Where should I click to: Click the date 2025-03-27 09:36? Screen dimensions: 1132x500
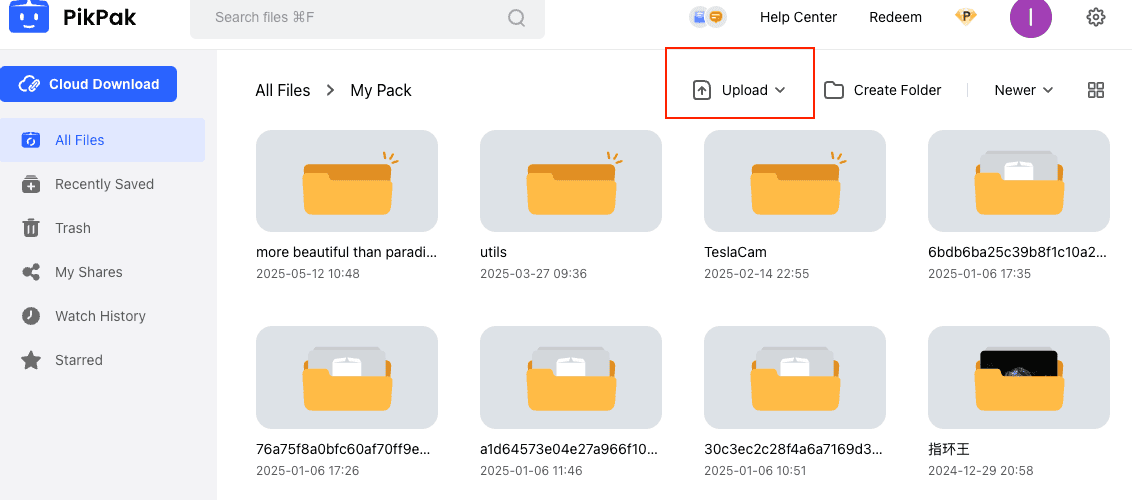tap(534, 274)
